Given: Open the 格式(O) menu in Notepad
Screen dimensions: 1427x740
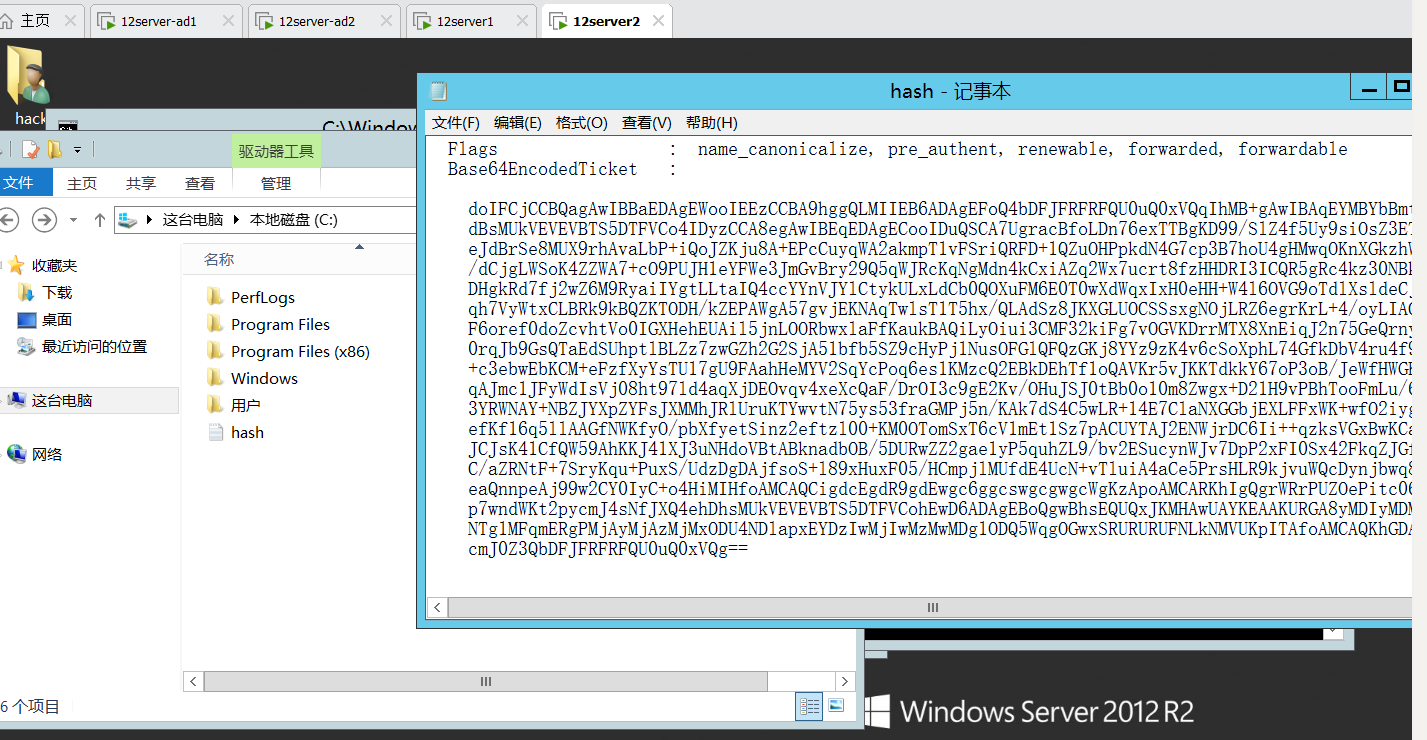Looking at the screenshot, I should (x=582, y=122).
